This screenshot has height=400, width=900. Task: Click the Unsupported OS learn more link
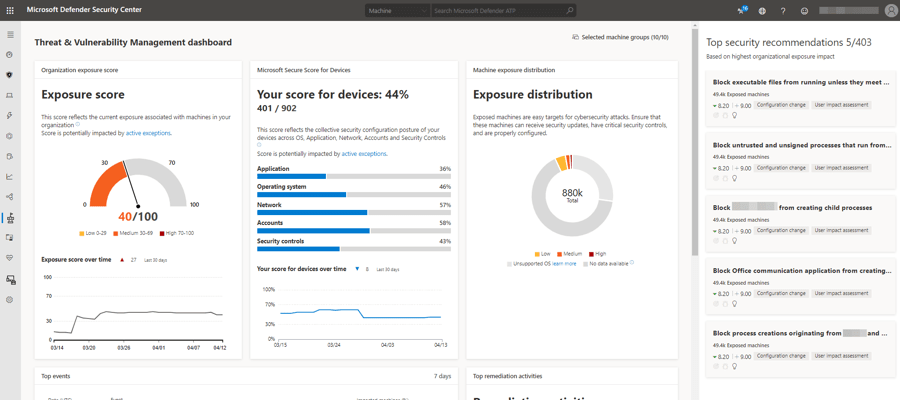click(x=564, y=263)
